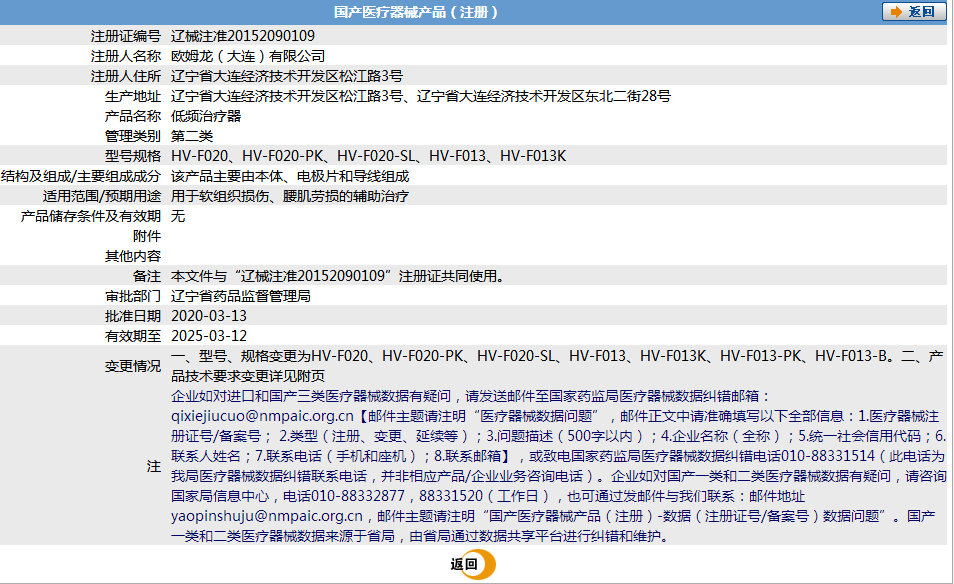The width and height of the screenshot is (954, 584).
Task: Click the label 产品名称
Action: click(133, 116)
